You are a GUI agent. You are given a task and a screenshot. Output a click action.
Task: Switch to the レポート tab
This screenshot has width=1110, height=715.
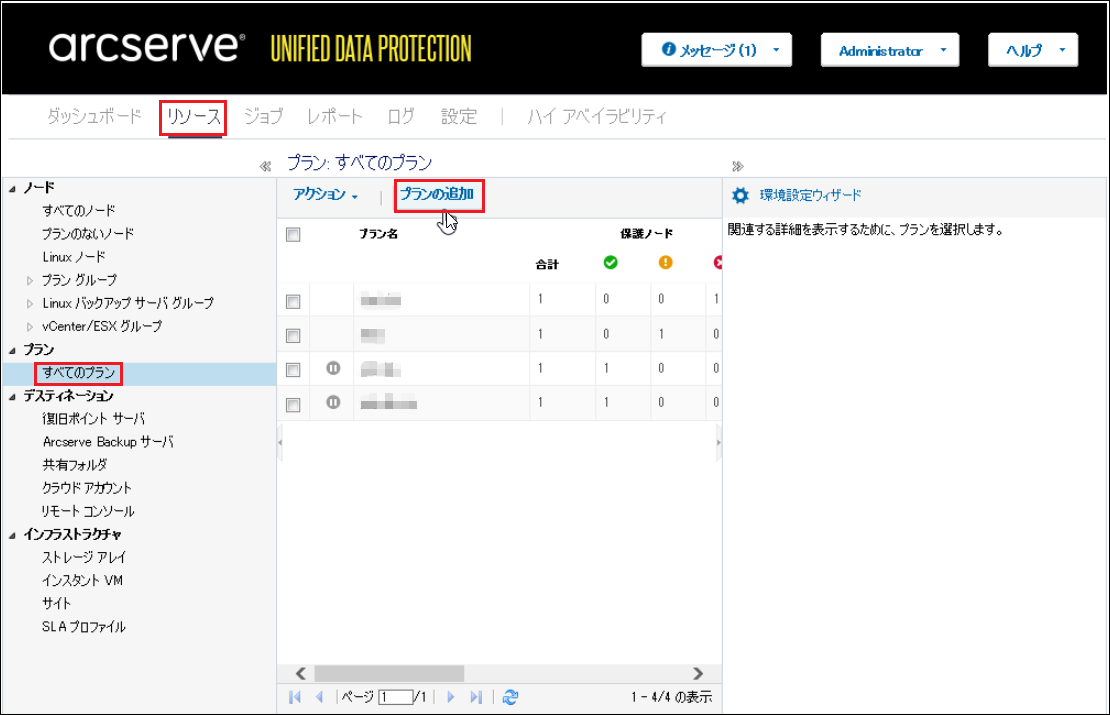click(x=334, y=117)
